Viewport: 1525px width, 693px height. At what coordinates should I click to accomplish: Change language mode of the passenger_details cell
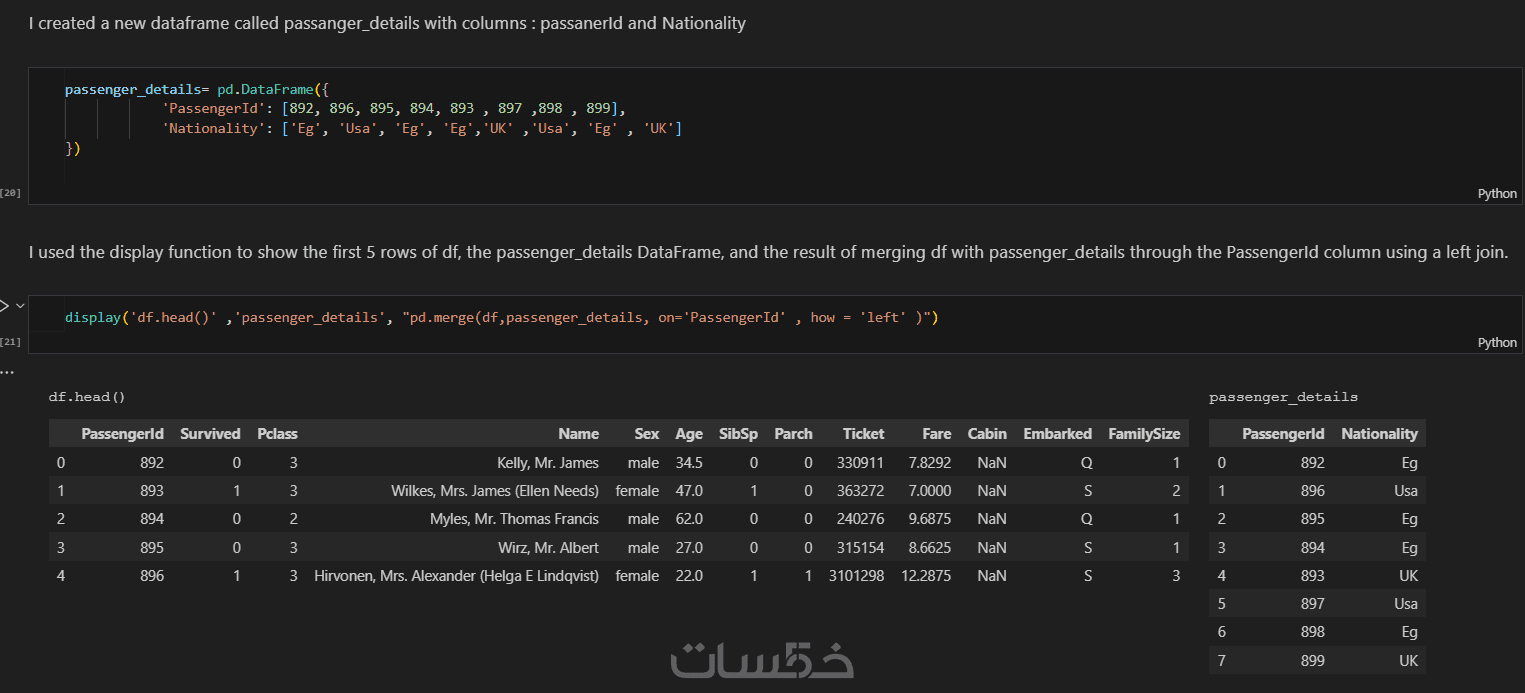[1496, 194]
